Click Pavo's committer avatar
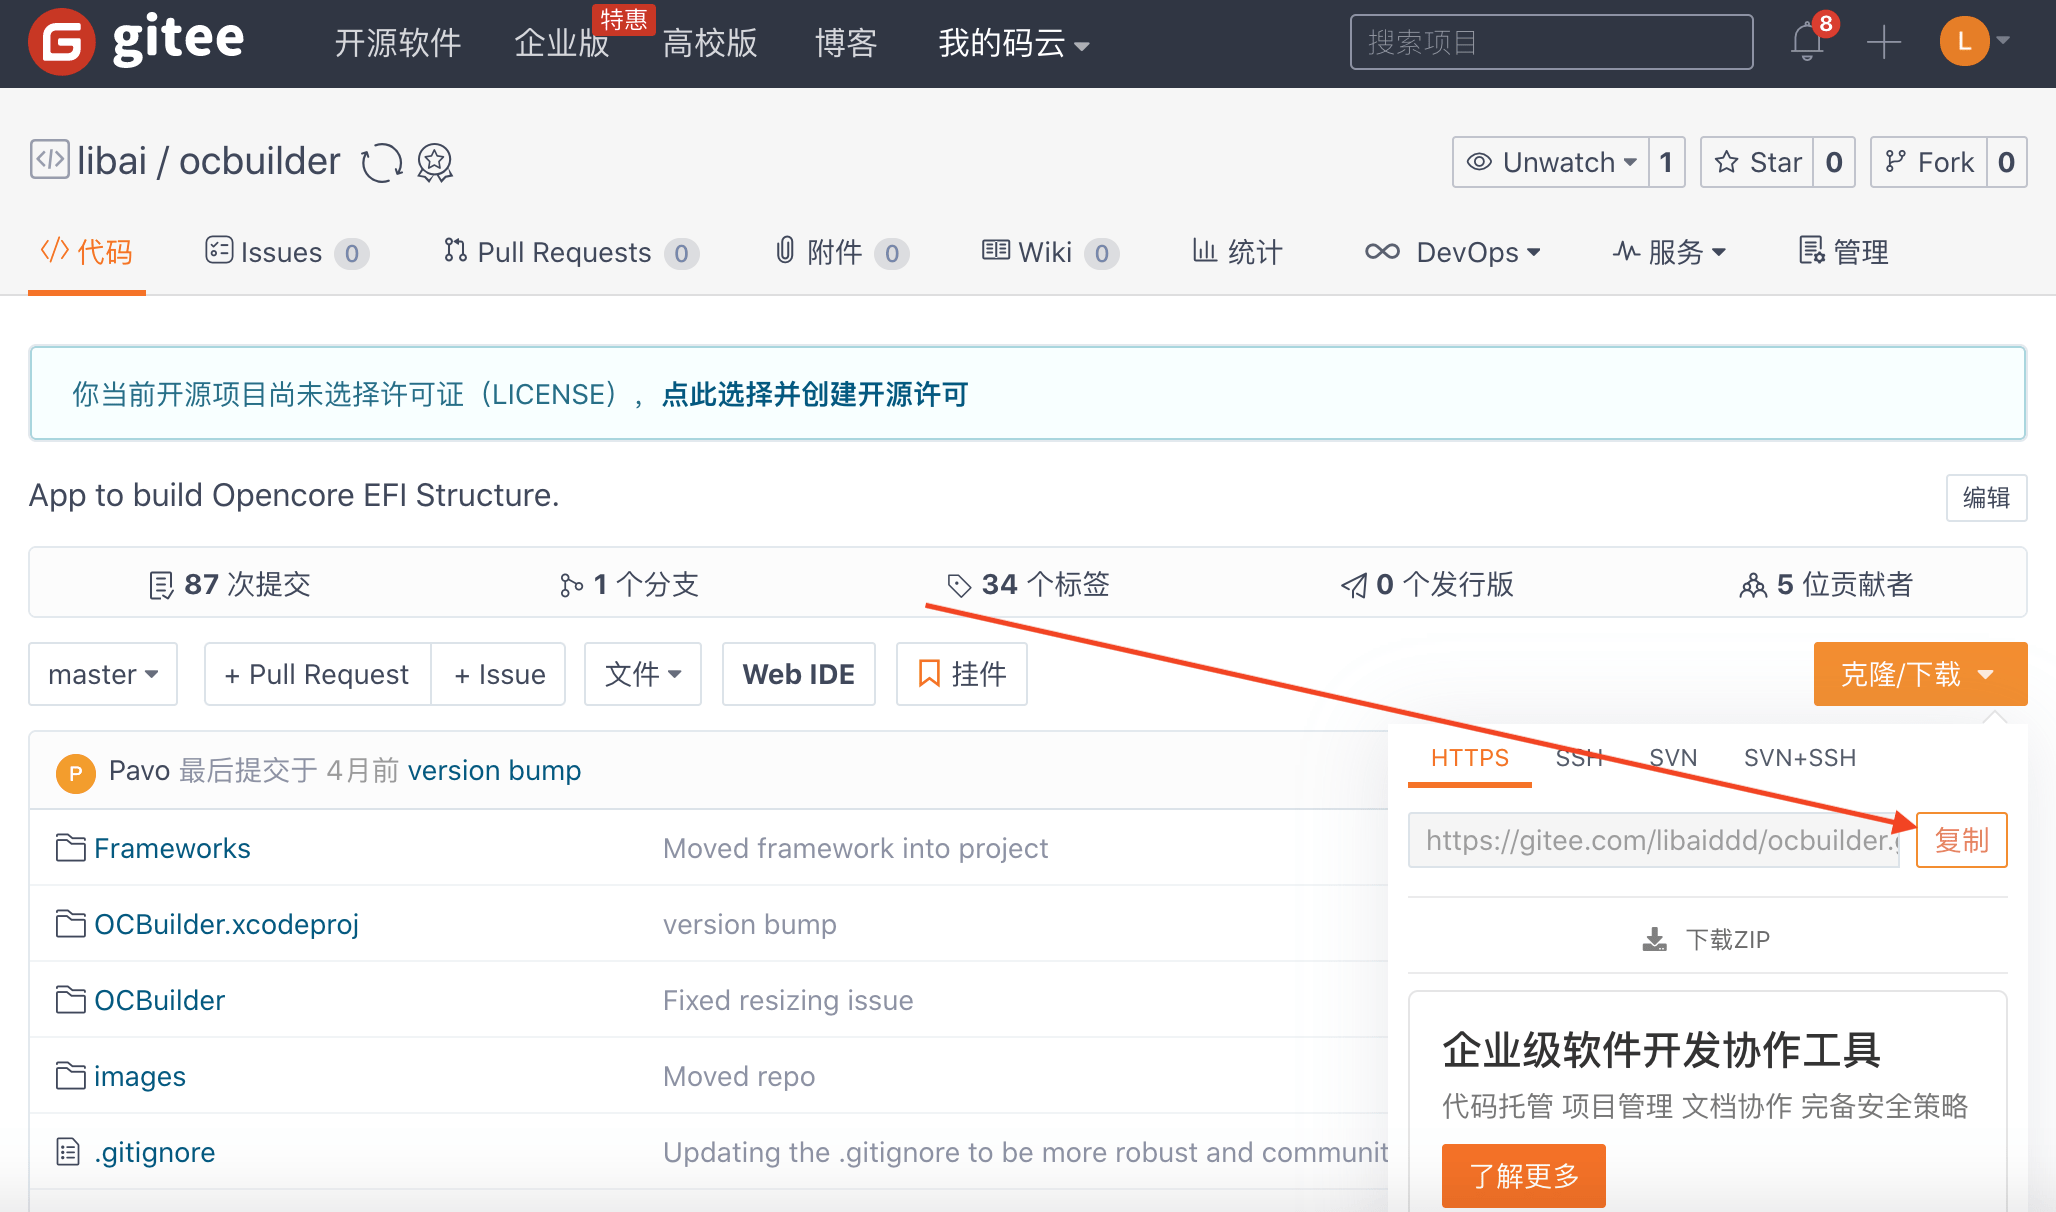 [76, 772]
